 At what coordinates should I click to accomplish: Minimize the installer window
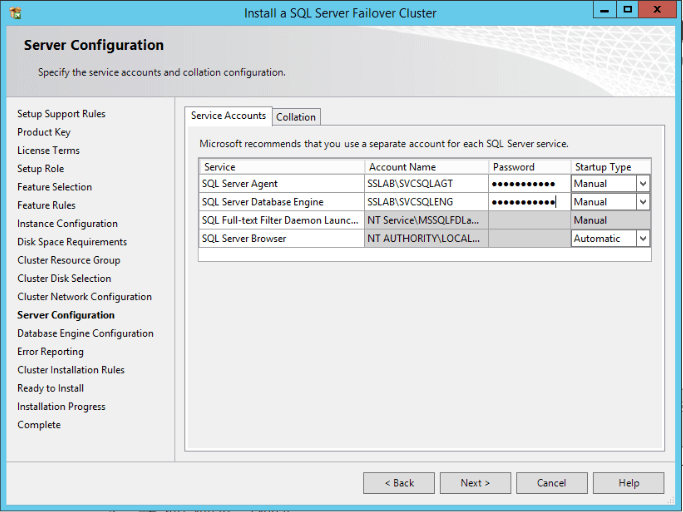[x=603, y=10]
